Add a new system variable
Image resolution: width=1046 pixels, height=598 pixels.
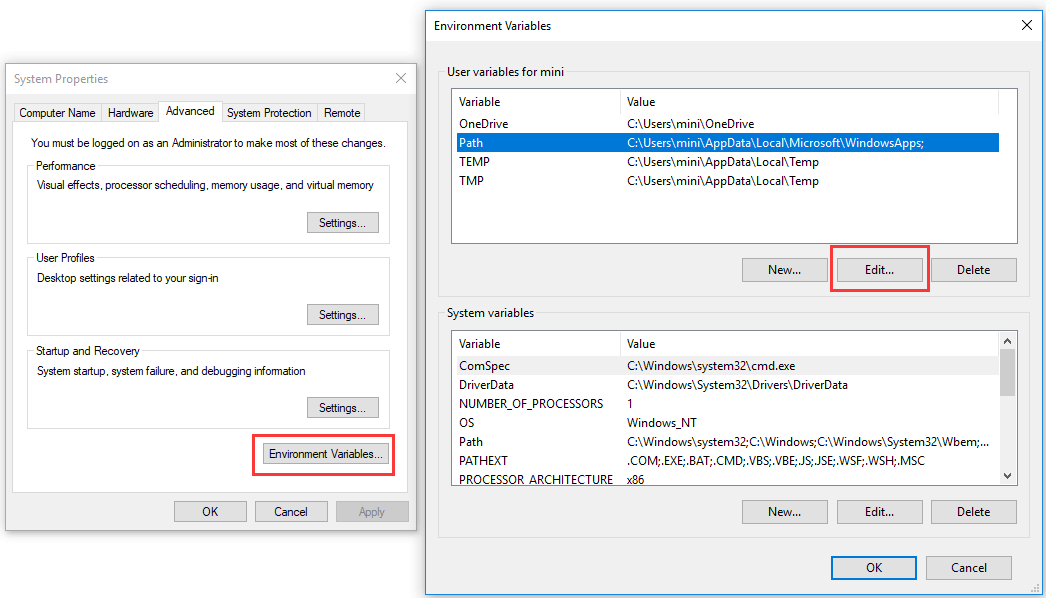point(784,511)
